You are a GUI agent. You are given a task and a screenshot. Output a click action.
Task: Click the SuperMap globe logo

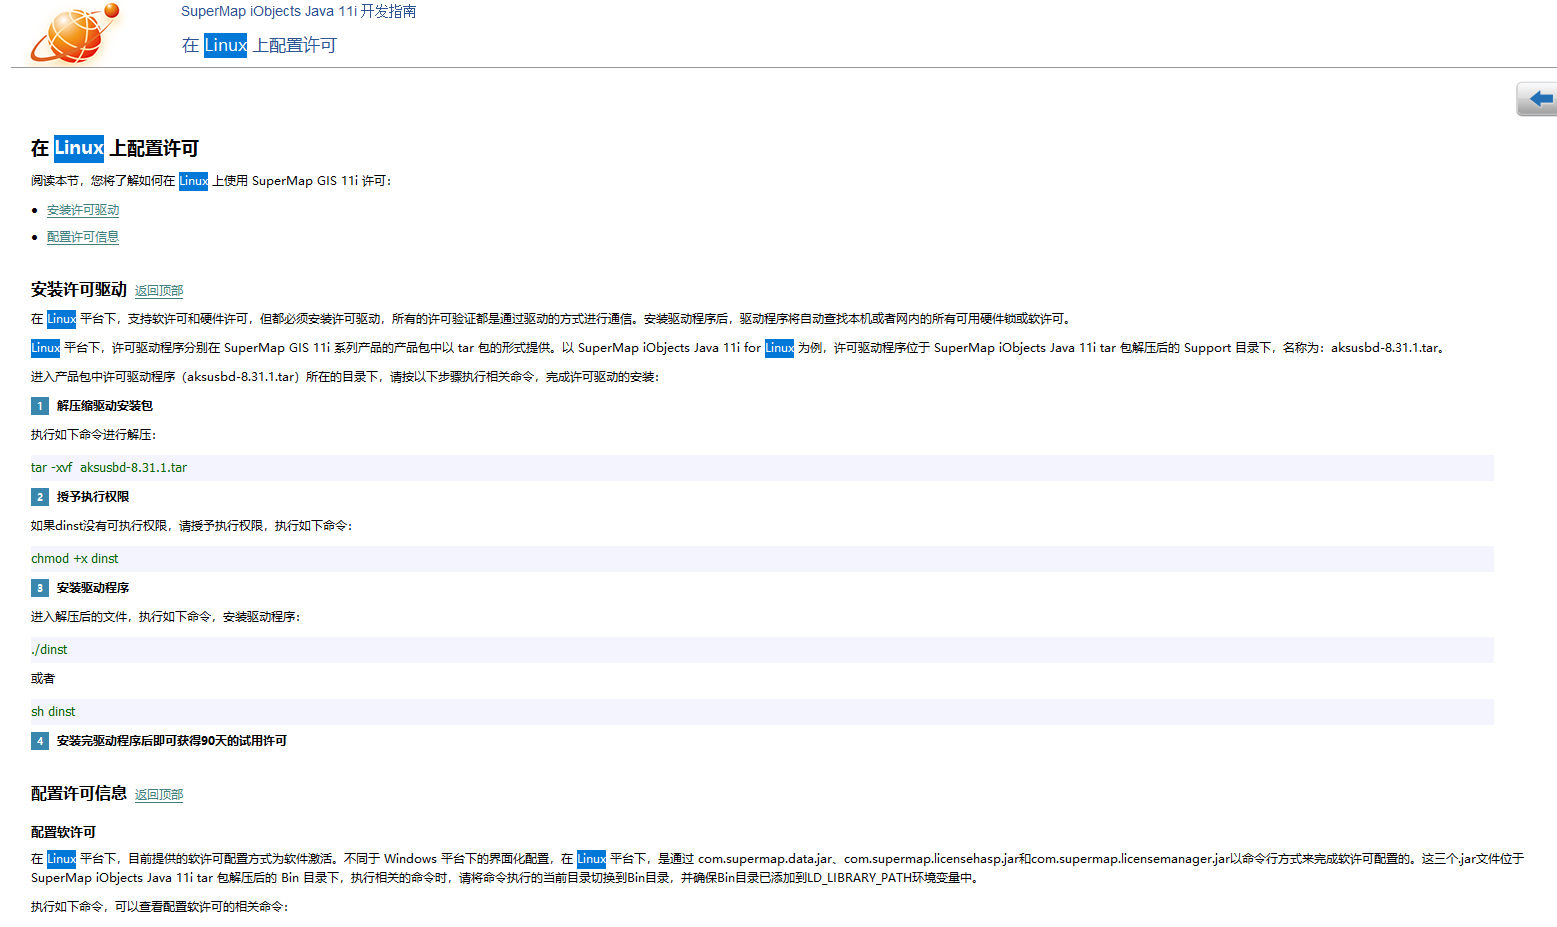[75, 33]
